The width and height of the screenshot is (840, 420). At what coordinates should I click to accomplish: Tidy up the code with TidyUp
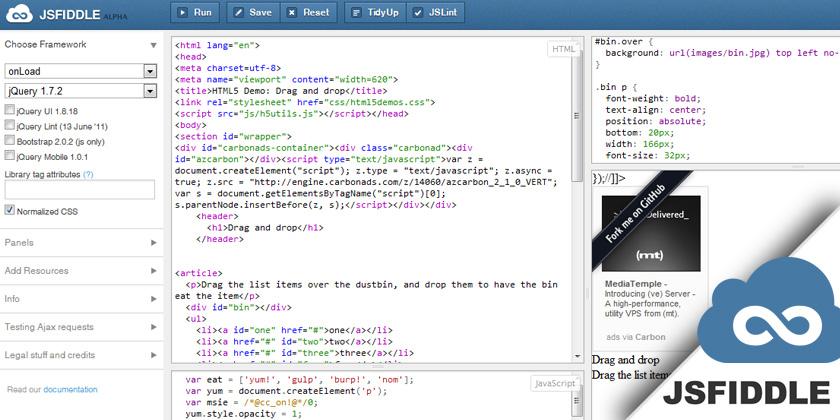375,13
